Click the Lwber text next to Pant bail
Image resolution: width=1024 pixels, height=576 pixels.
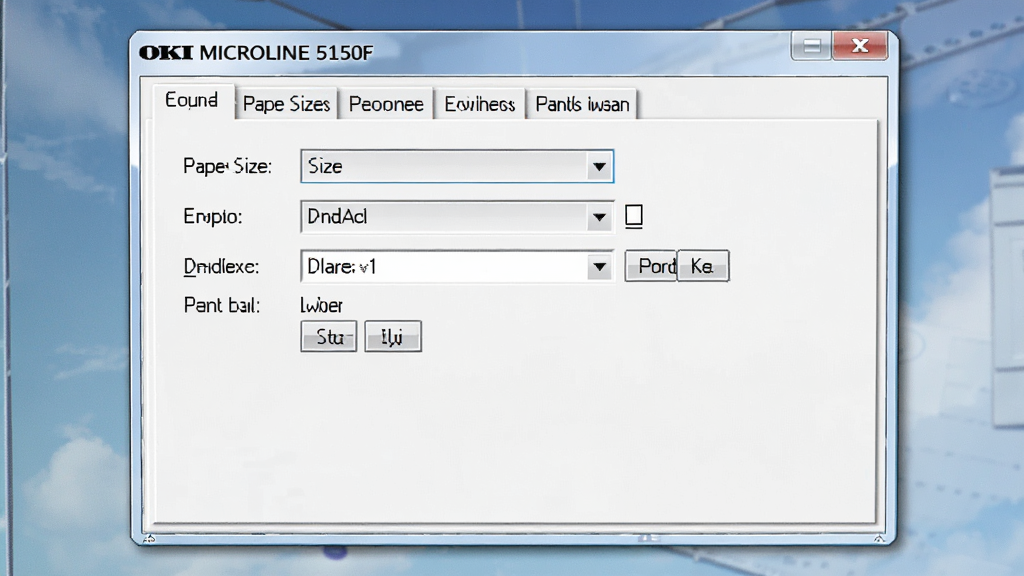click(x=321, y=305)
